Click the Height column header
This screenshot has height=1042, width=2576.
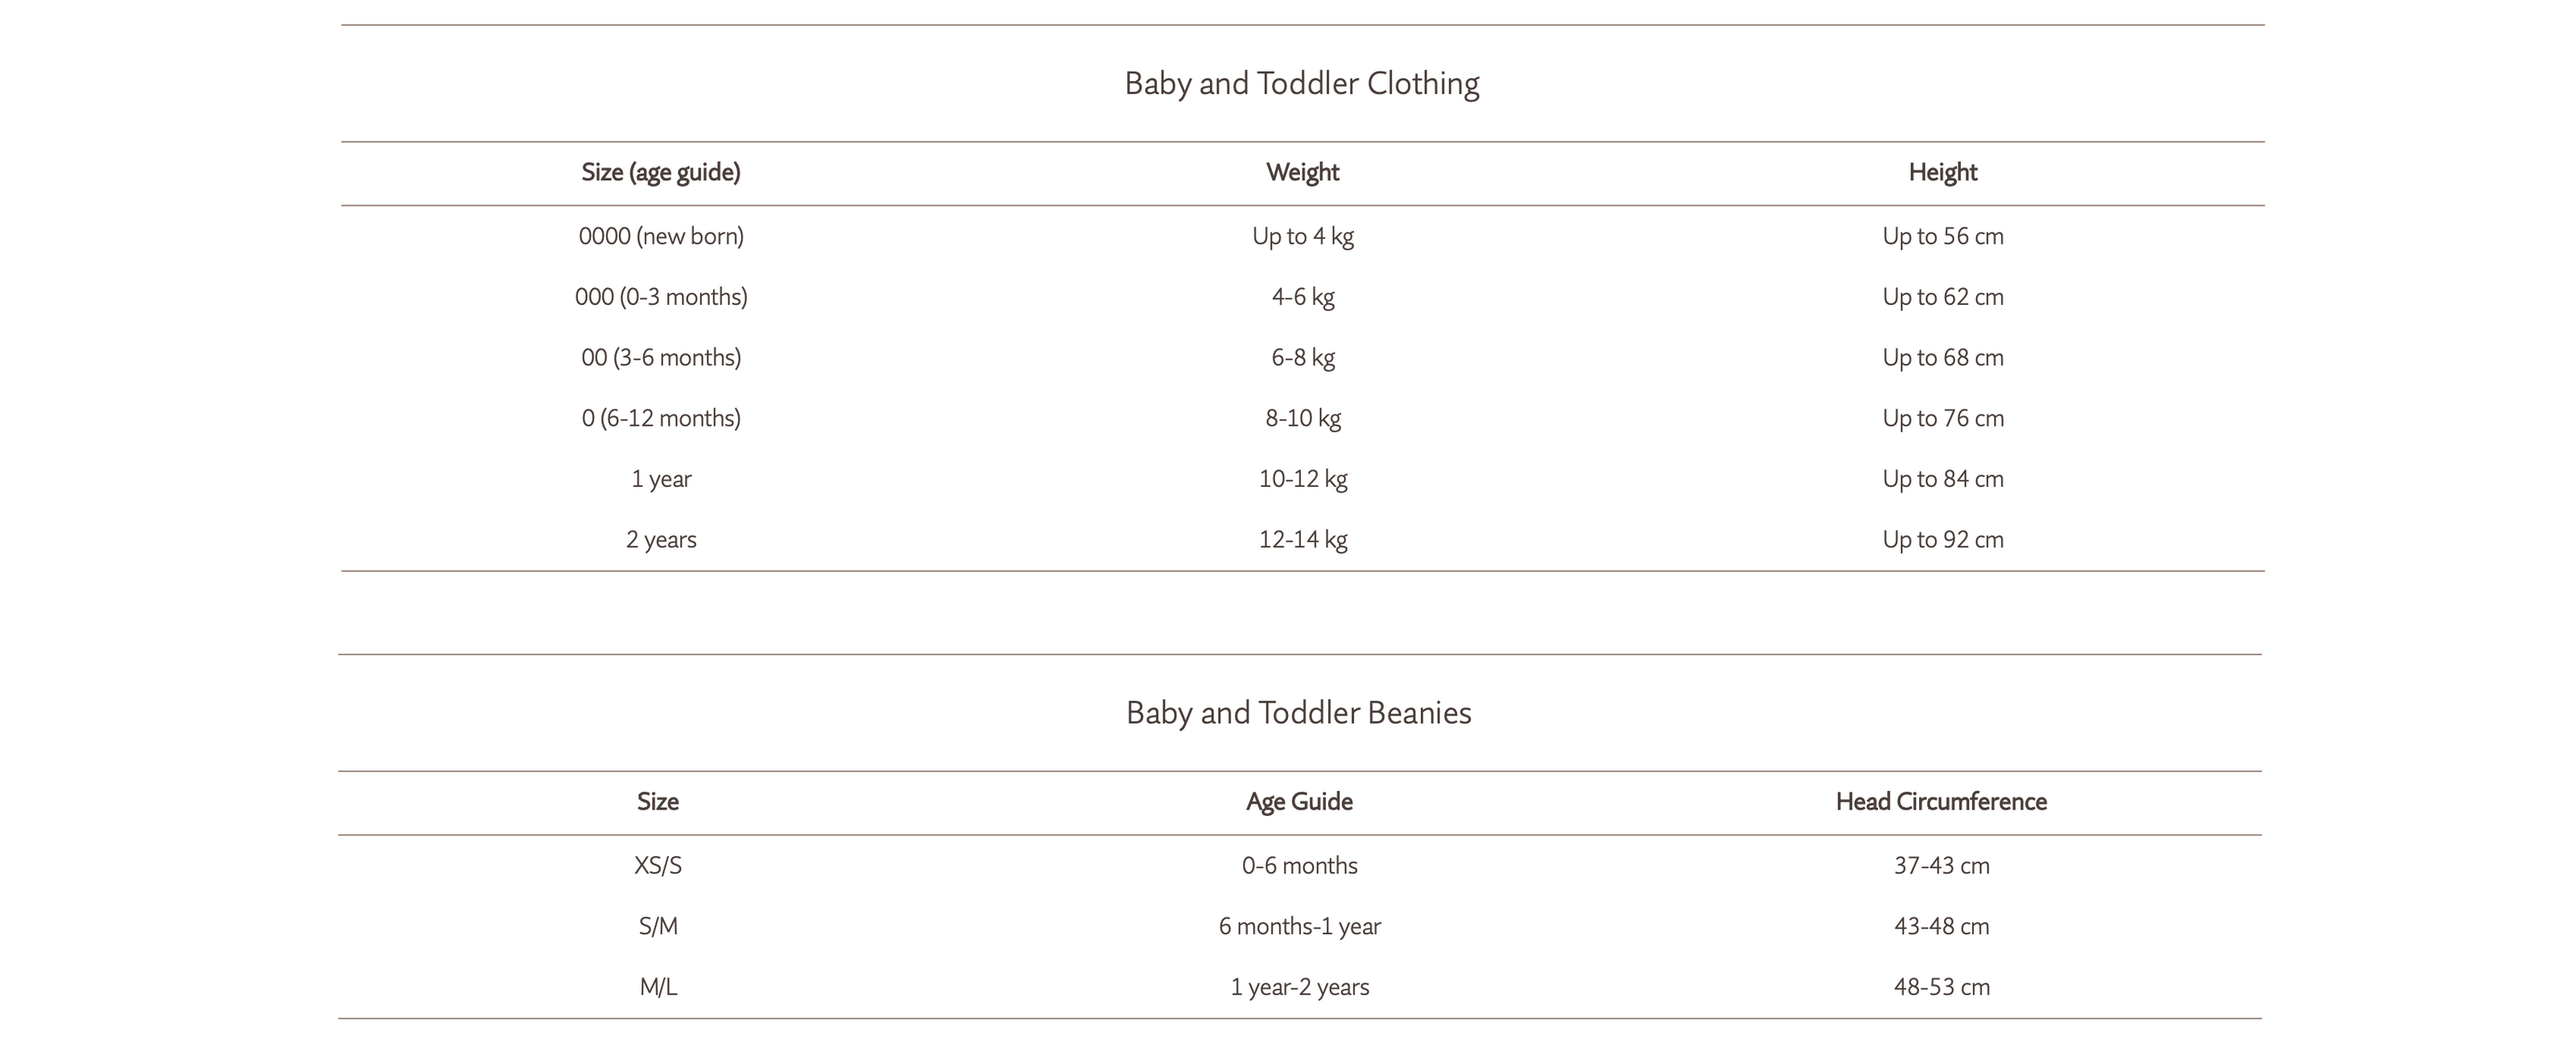(1942, 172)
